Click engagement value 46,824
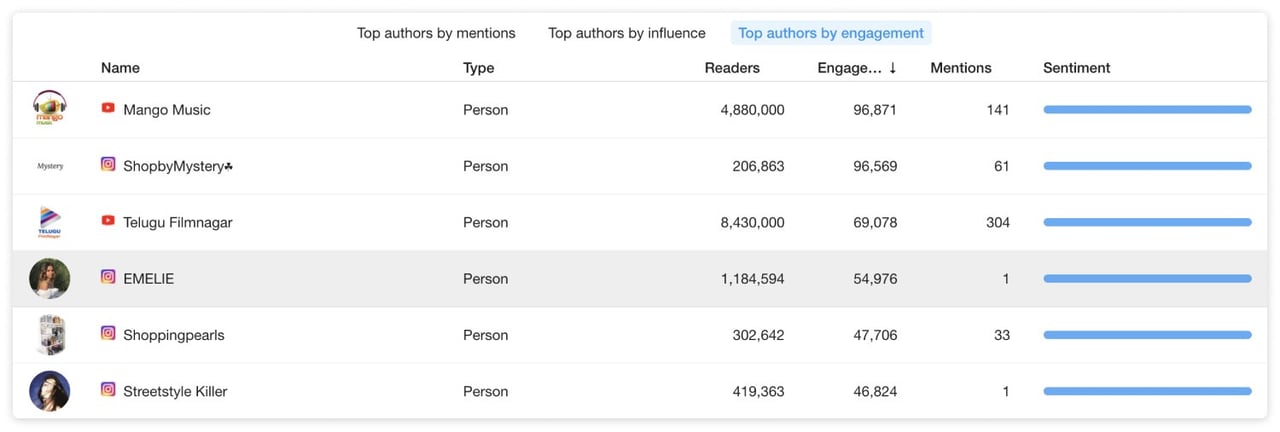This screenshot has width=1280, height=432. point(874,391)
